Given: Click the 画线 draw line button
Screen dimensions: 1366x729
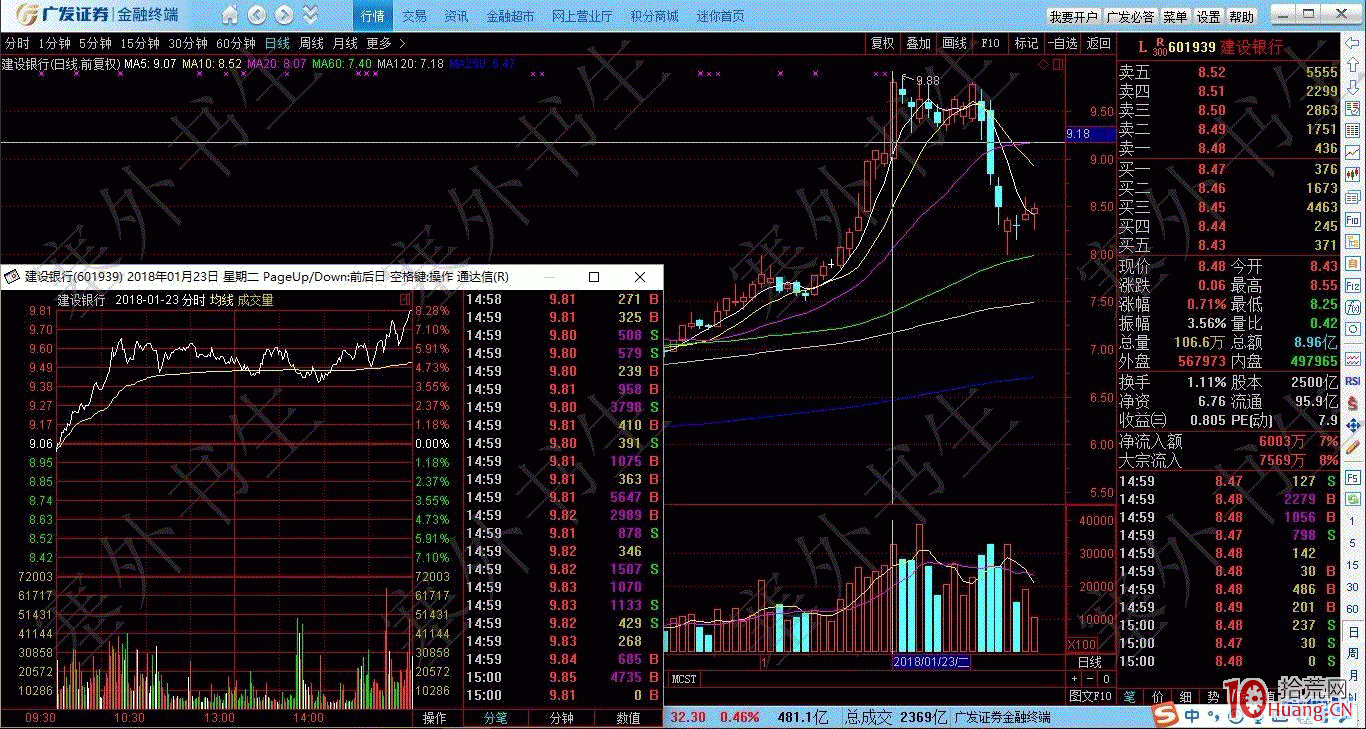Looking at the screenshot, I should 955,43.
